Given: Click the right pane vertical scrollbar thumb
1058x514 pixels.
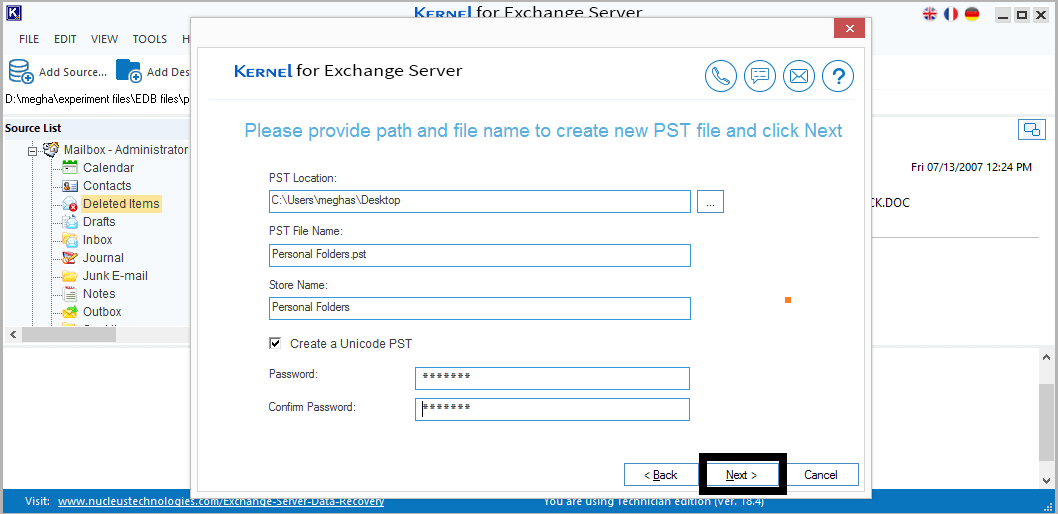Looking at the screenshot, I should 1049,424.
